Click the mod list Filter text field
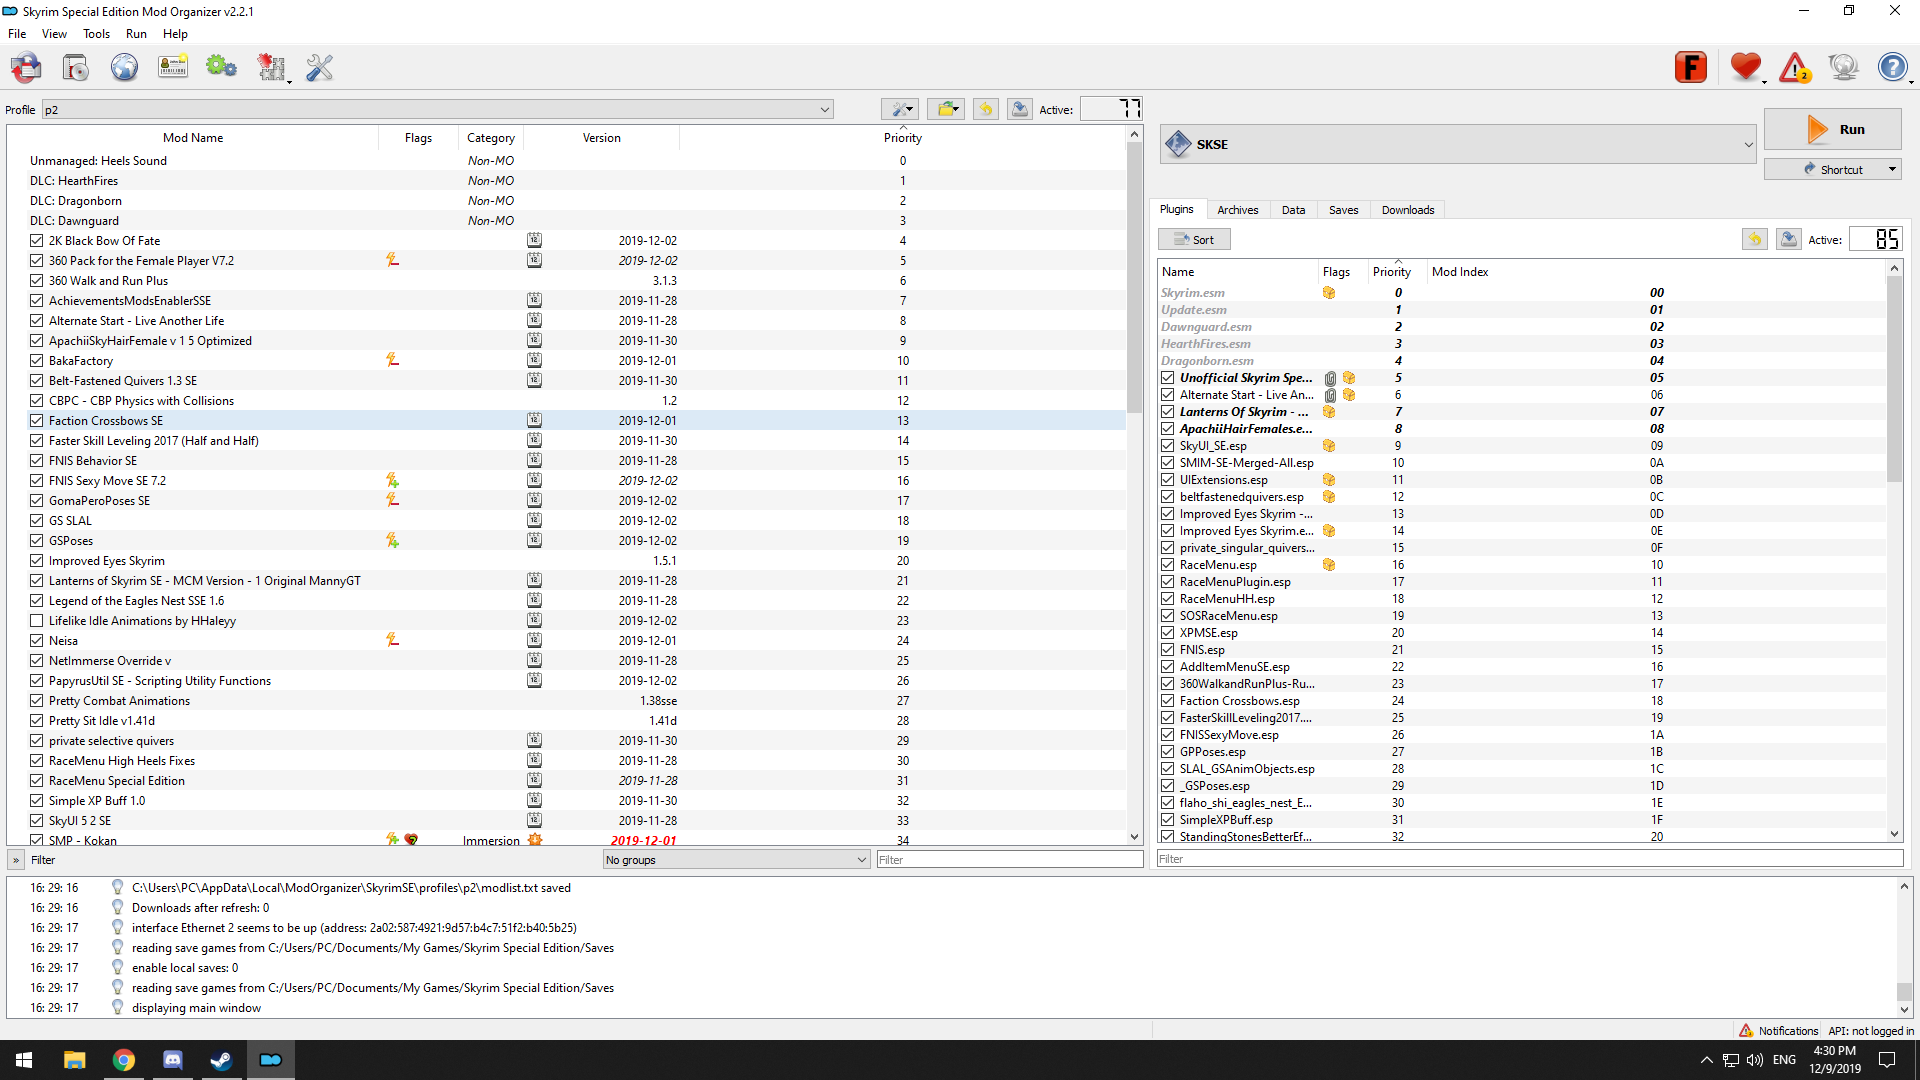1920x1080 pixels. click(1009, 860)
